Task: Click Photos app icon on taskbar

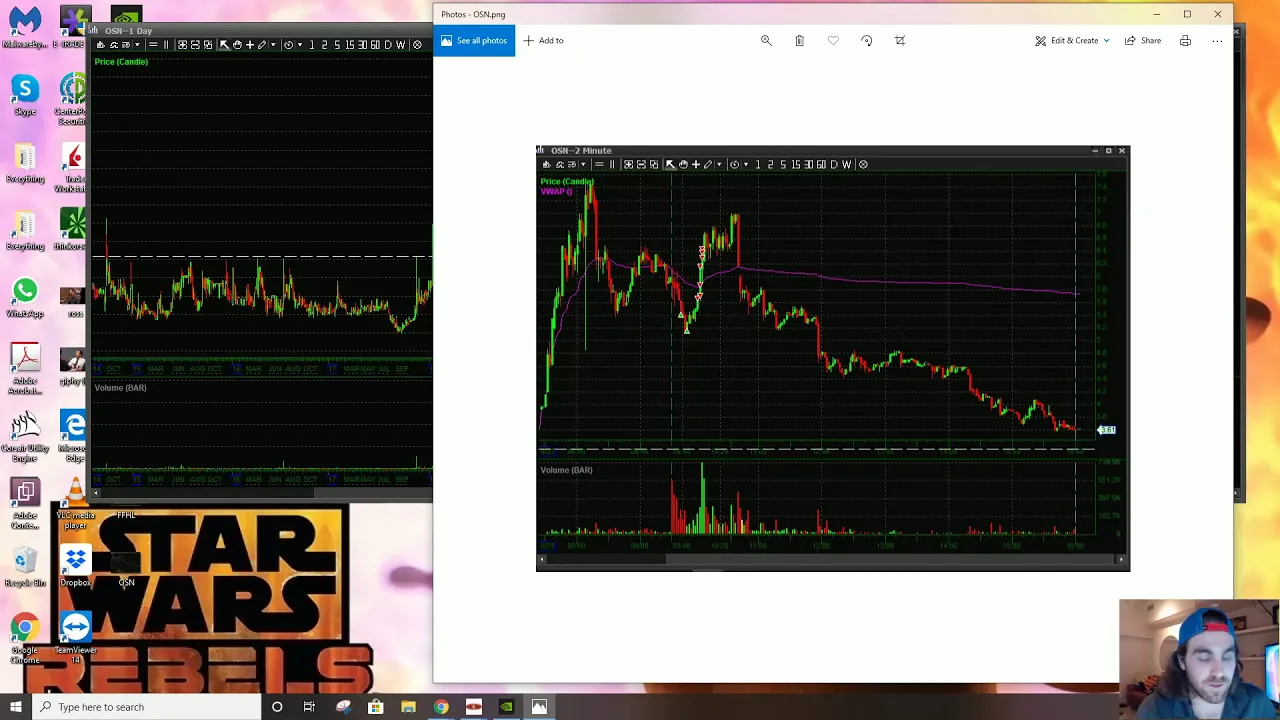Action: coord(539,707)
